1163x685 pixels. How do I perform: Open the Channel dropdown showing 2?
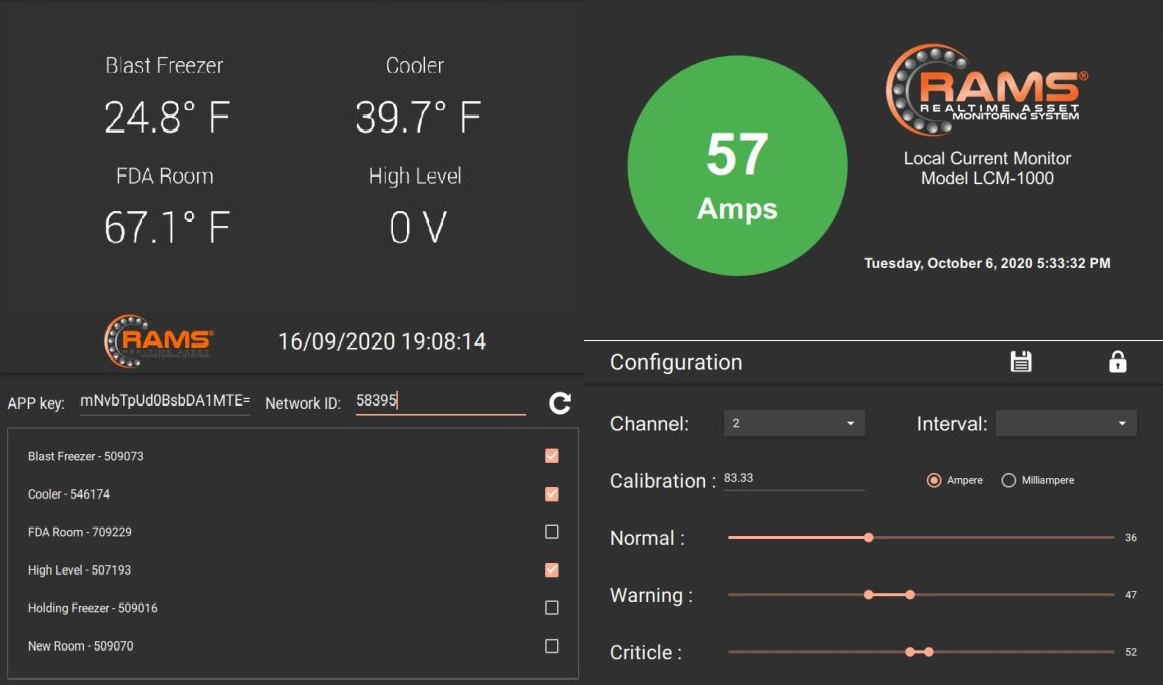[794, 423]
